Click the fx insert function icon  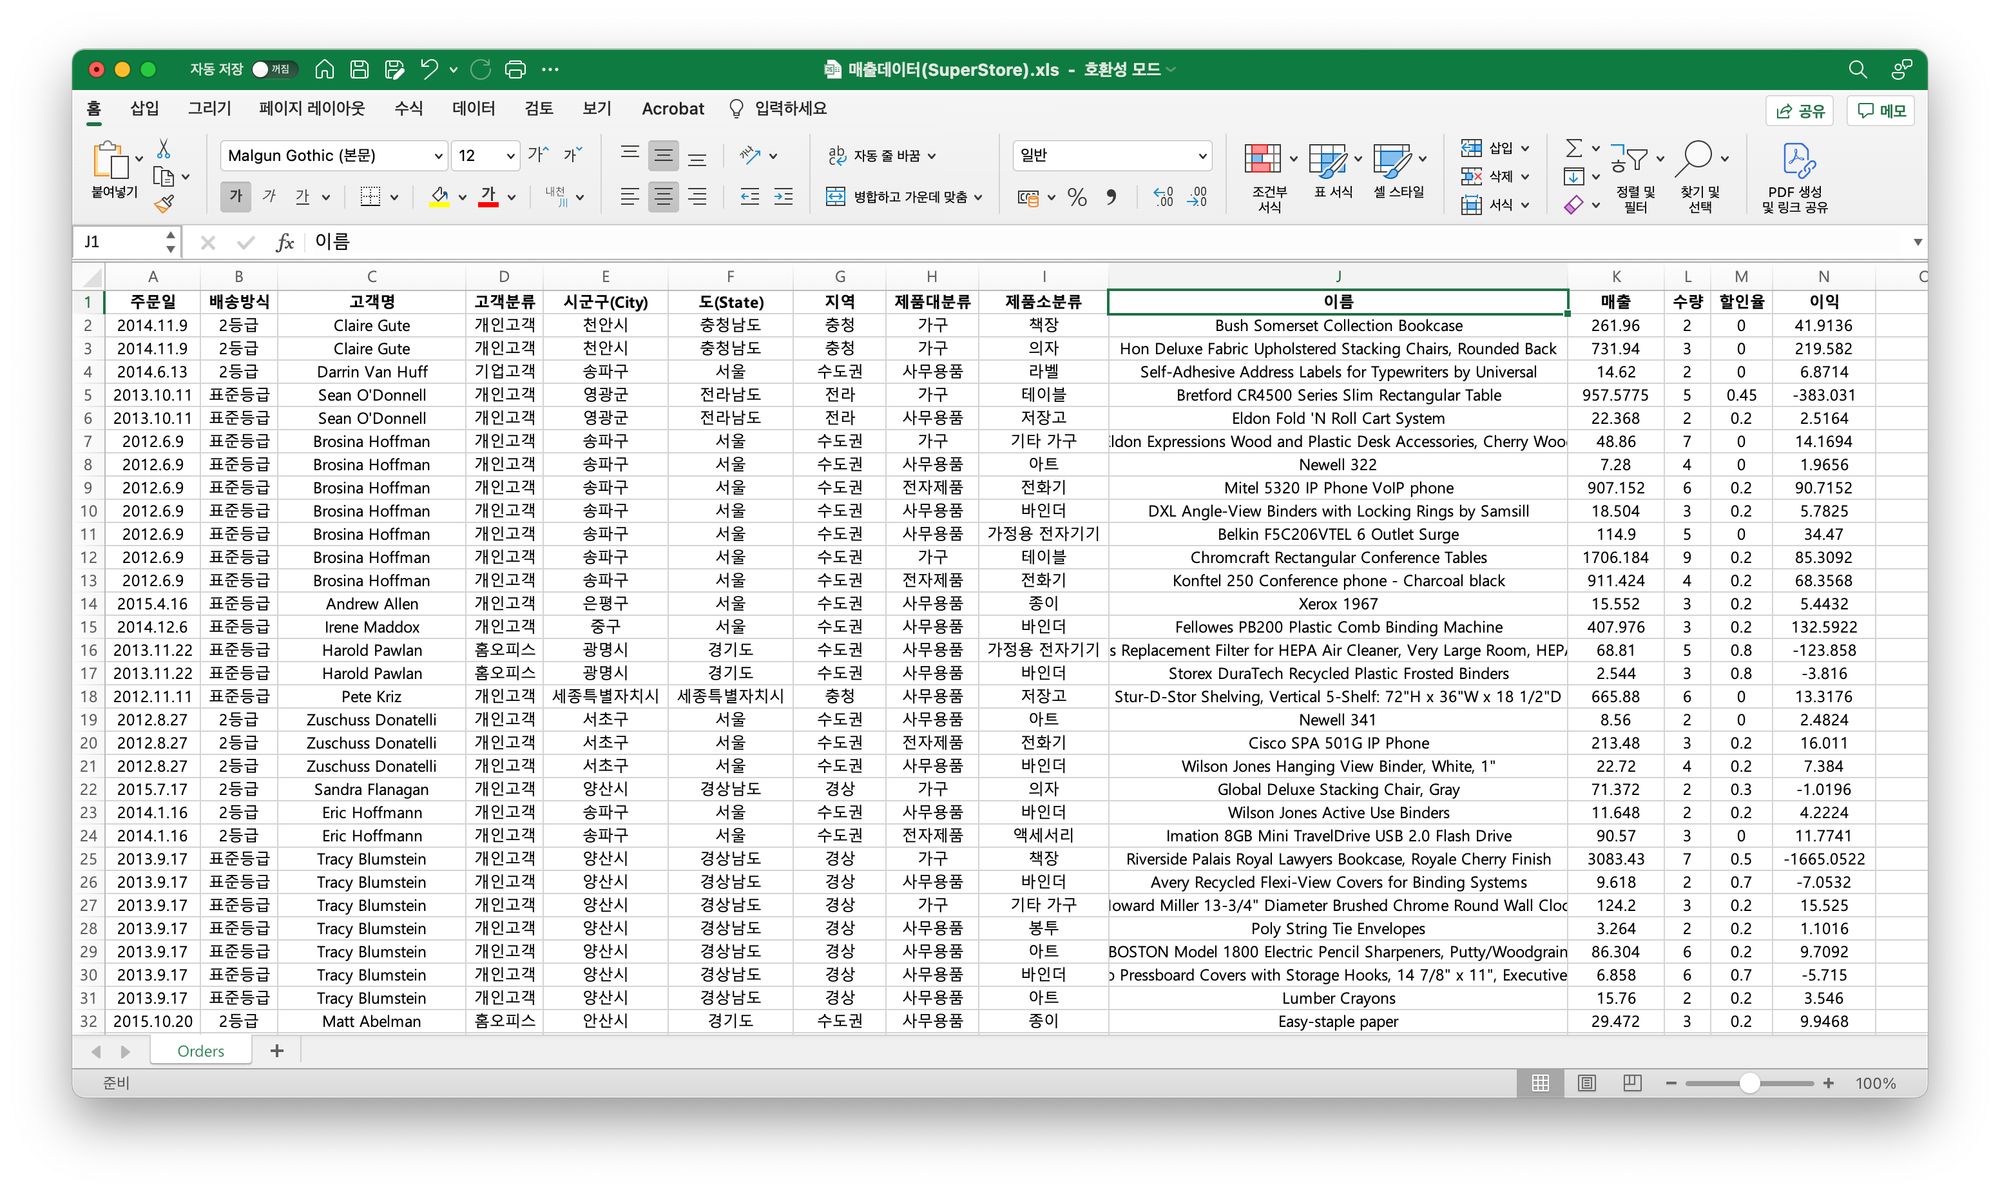coord(285,242)
